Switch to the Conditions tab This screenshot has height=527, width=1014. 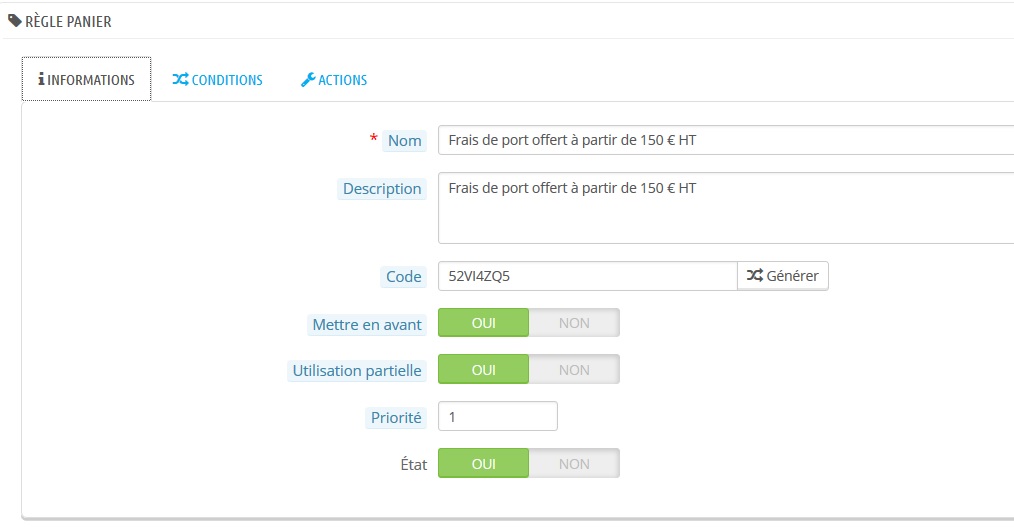(x=217, y=80)
